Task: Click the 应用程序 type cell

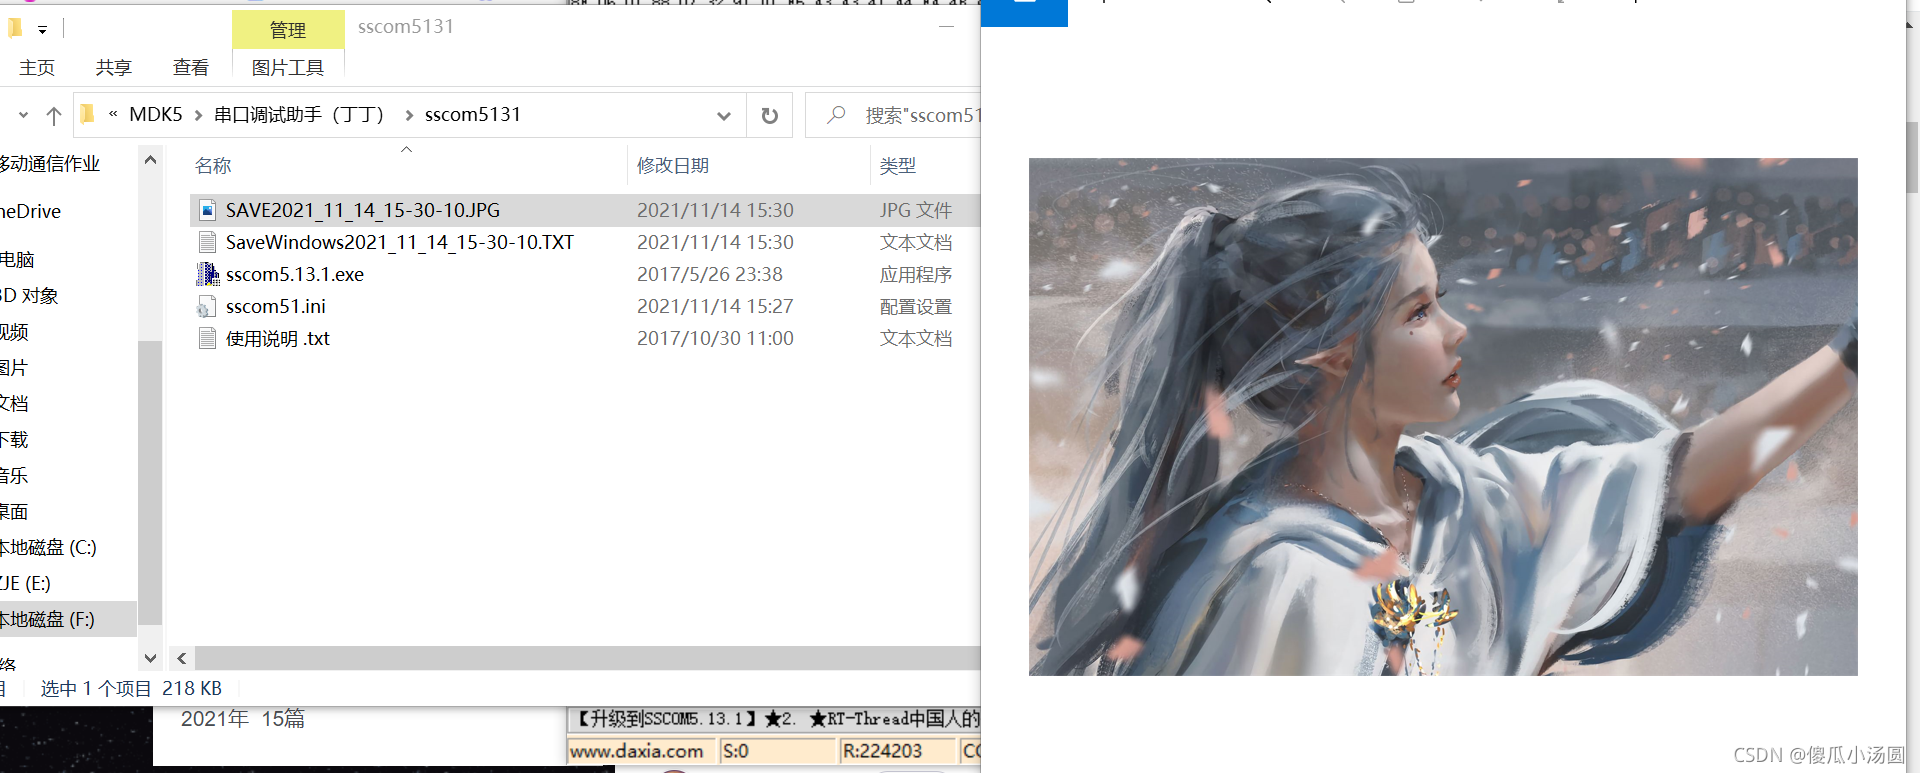Action: tap(916, 274)
